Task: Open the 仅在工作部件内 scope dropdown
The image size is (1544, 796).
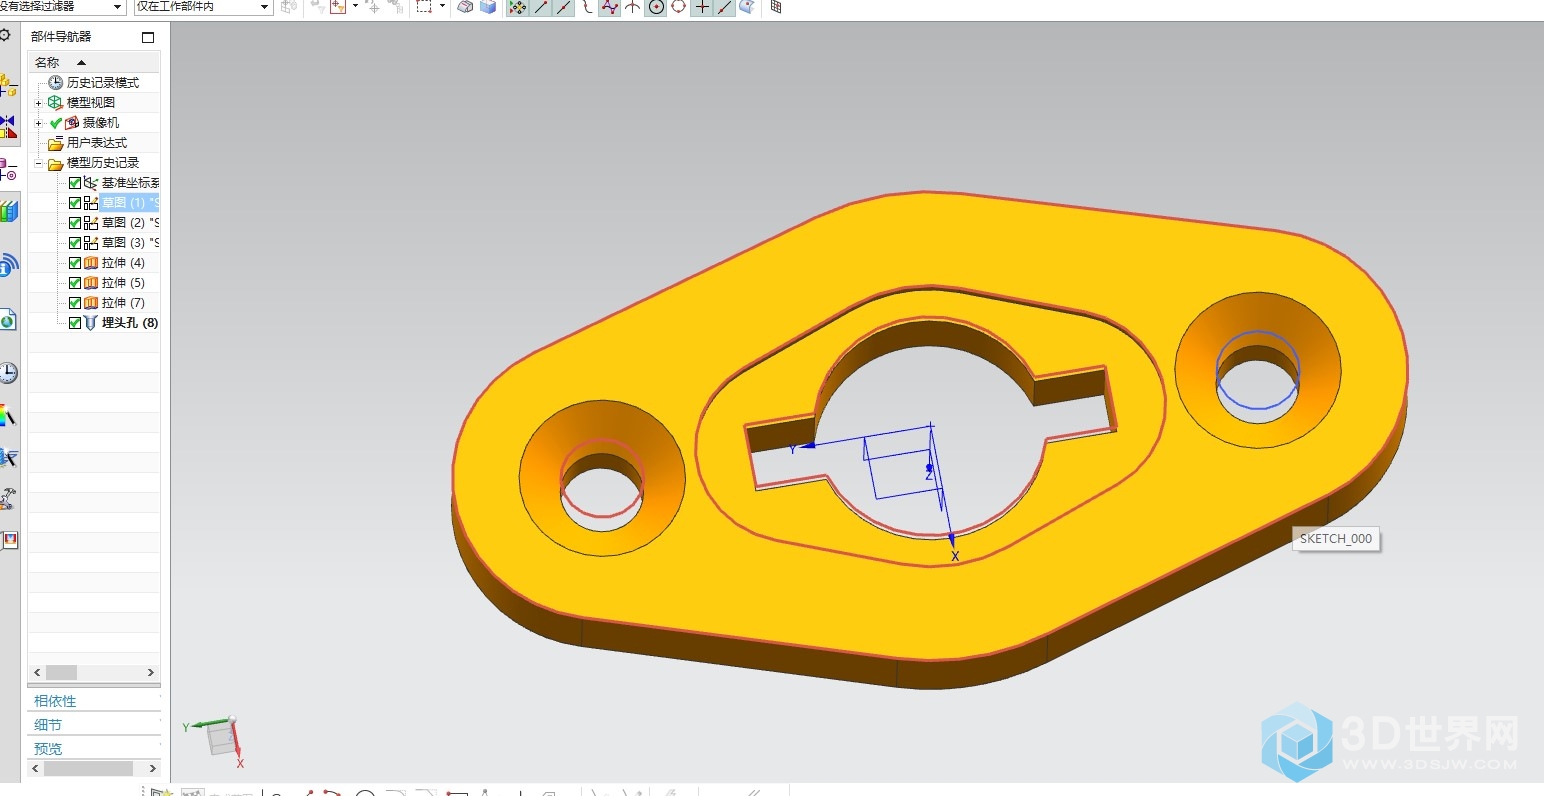Action: pyautogui.click(x=265, y=7)
